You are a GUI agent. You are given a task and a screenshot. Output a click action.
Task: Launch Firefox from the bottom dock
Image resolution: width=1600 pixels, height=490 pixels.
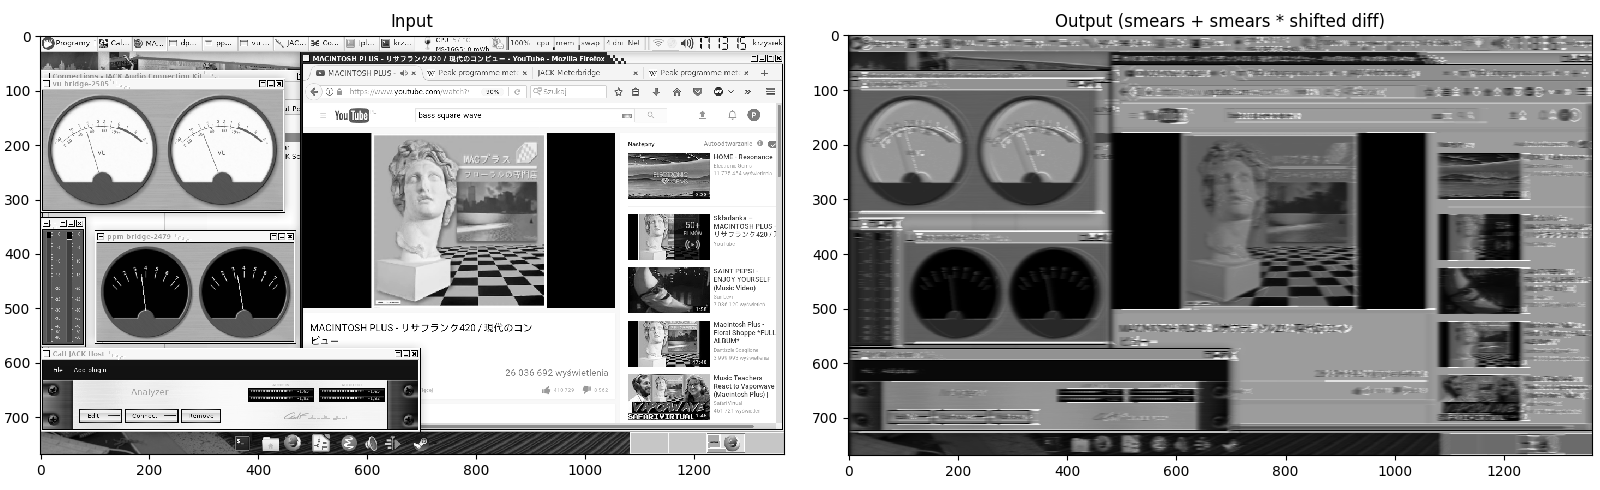point(292,442)
